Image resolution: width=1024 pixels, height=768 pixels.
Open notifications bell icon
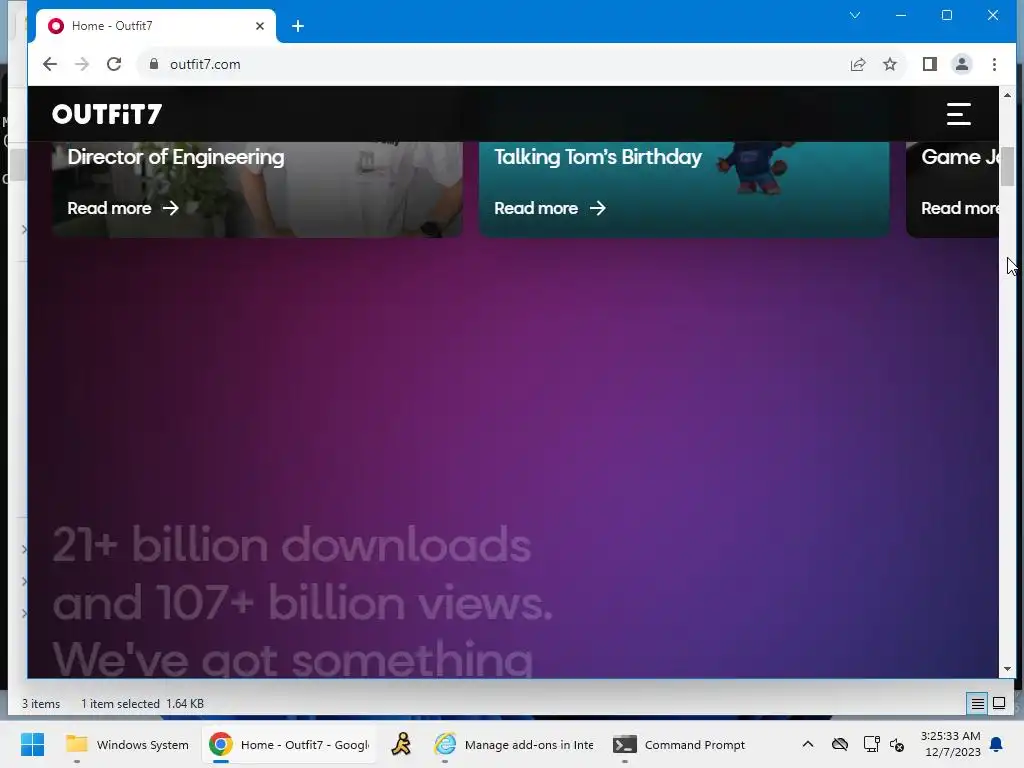coord(996,744)
